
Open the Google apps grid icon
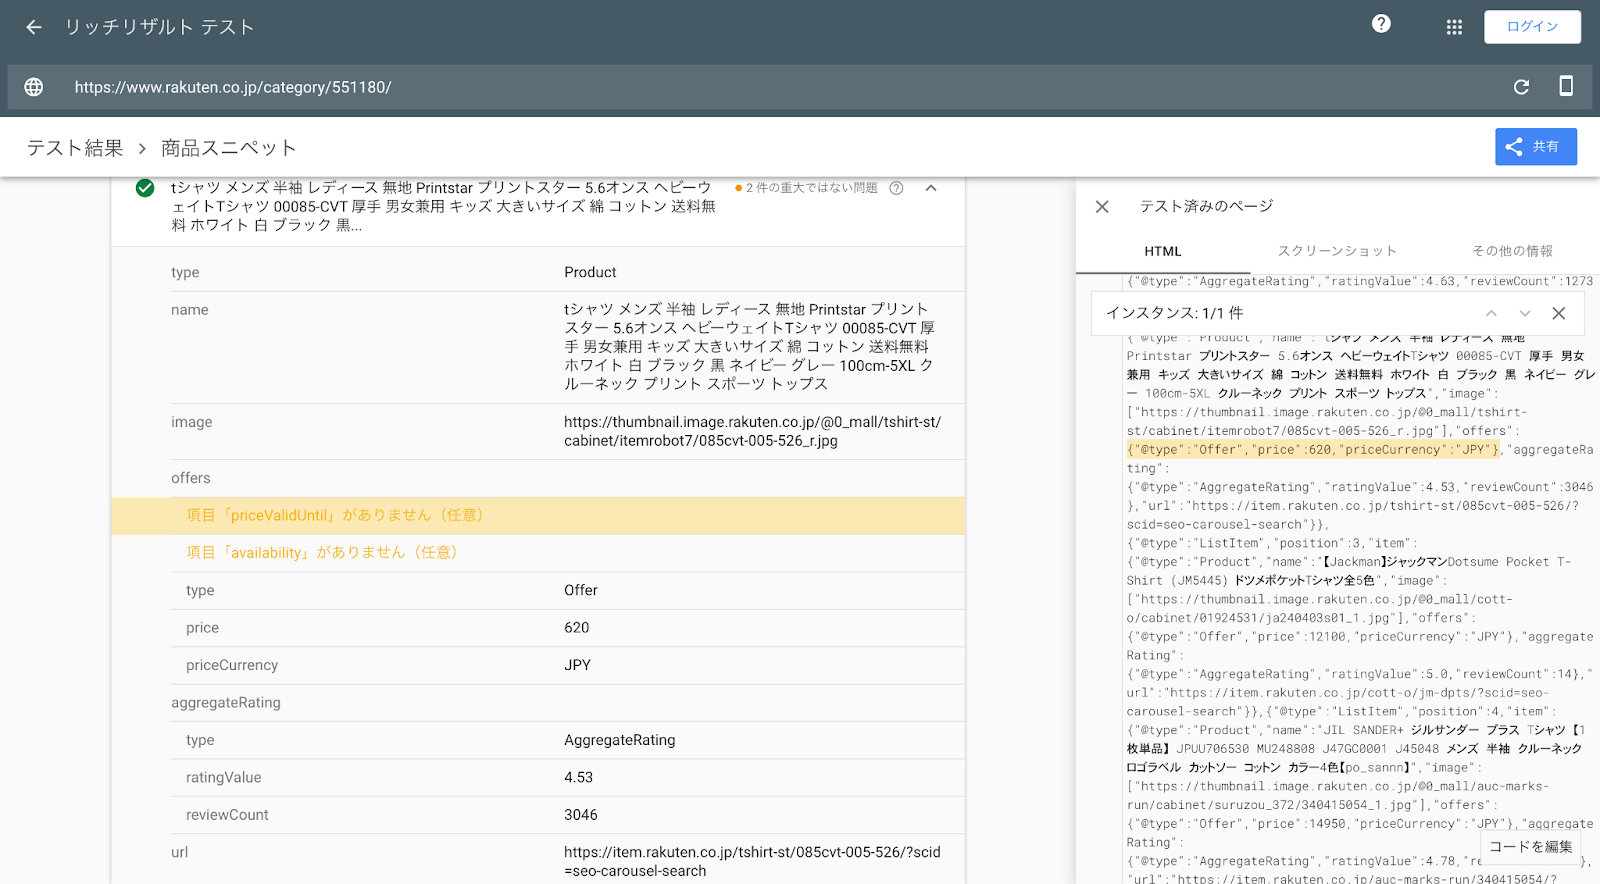coord(1454,27)
